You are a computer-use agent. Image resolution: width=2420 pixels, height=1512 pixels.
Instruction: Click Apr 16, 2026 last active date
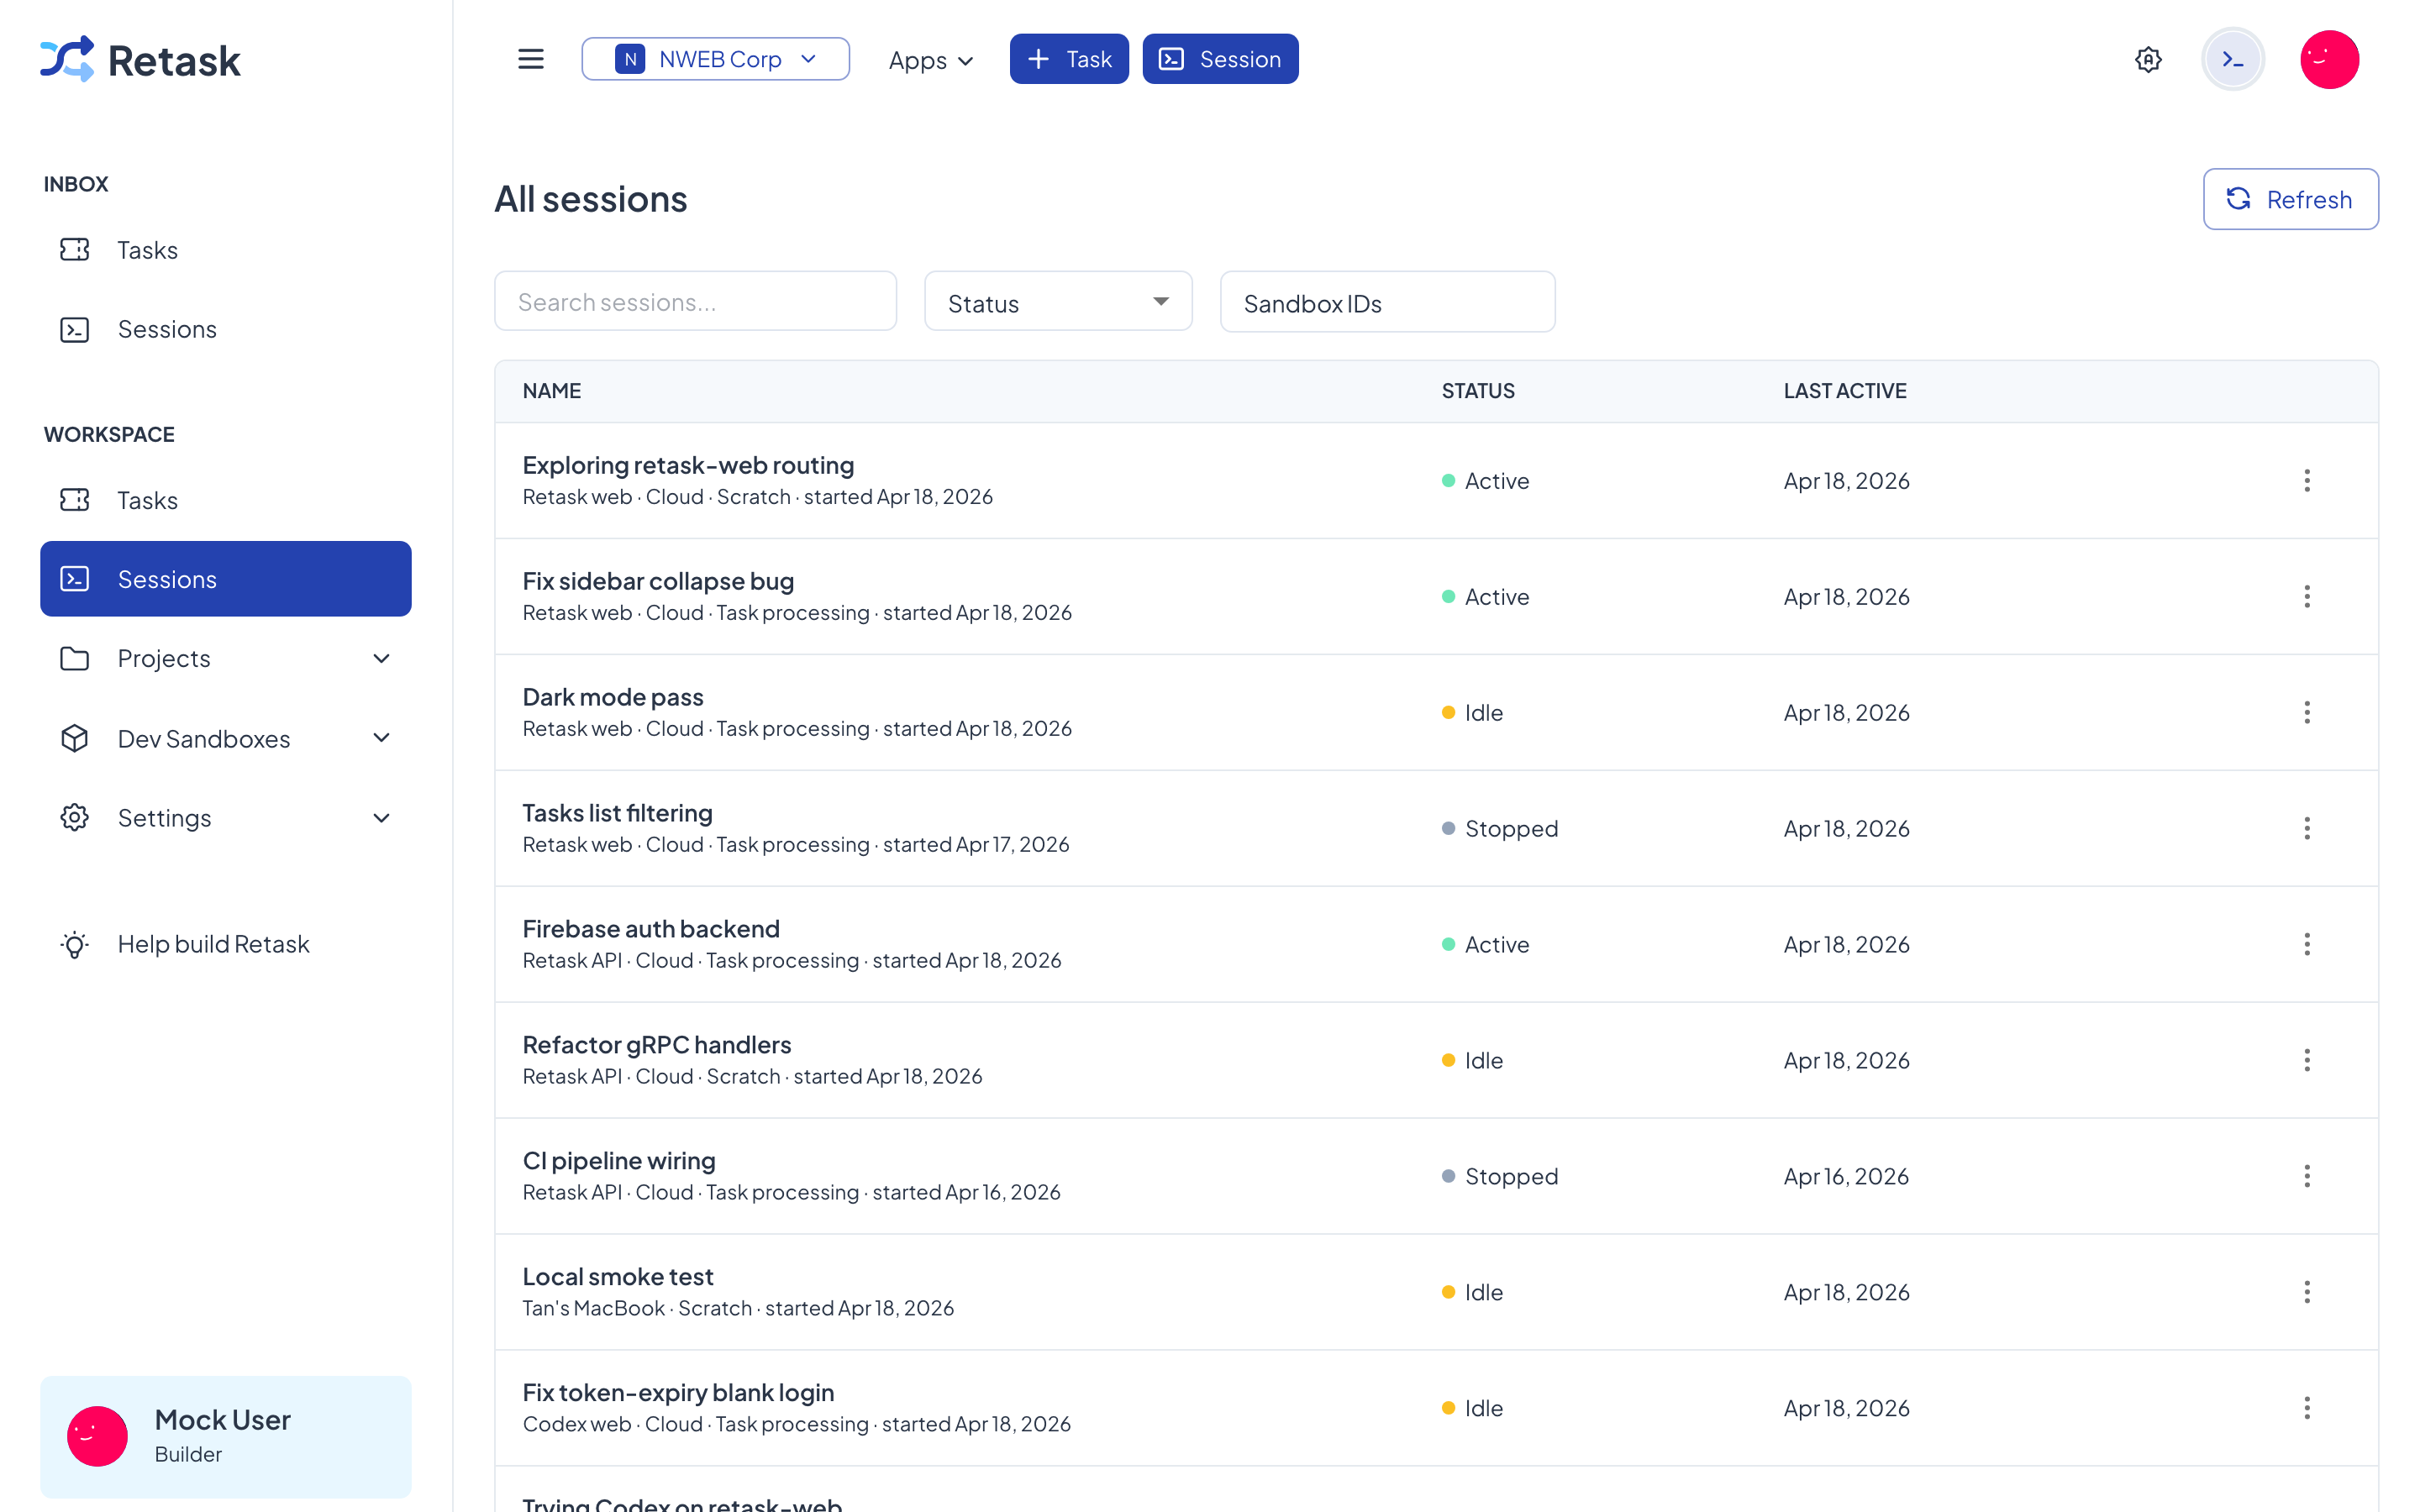[1846, 1177]
